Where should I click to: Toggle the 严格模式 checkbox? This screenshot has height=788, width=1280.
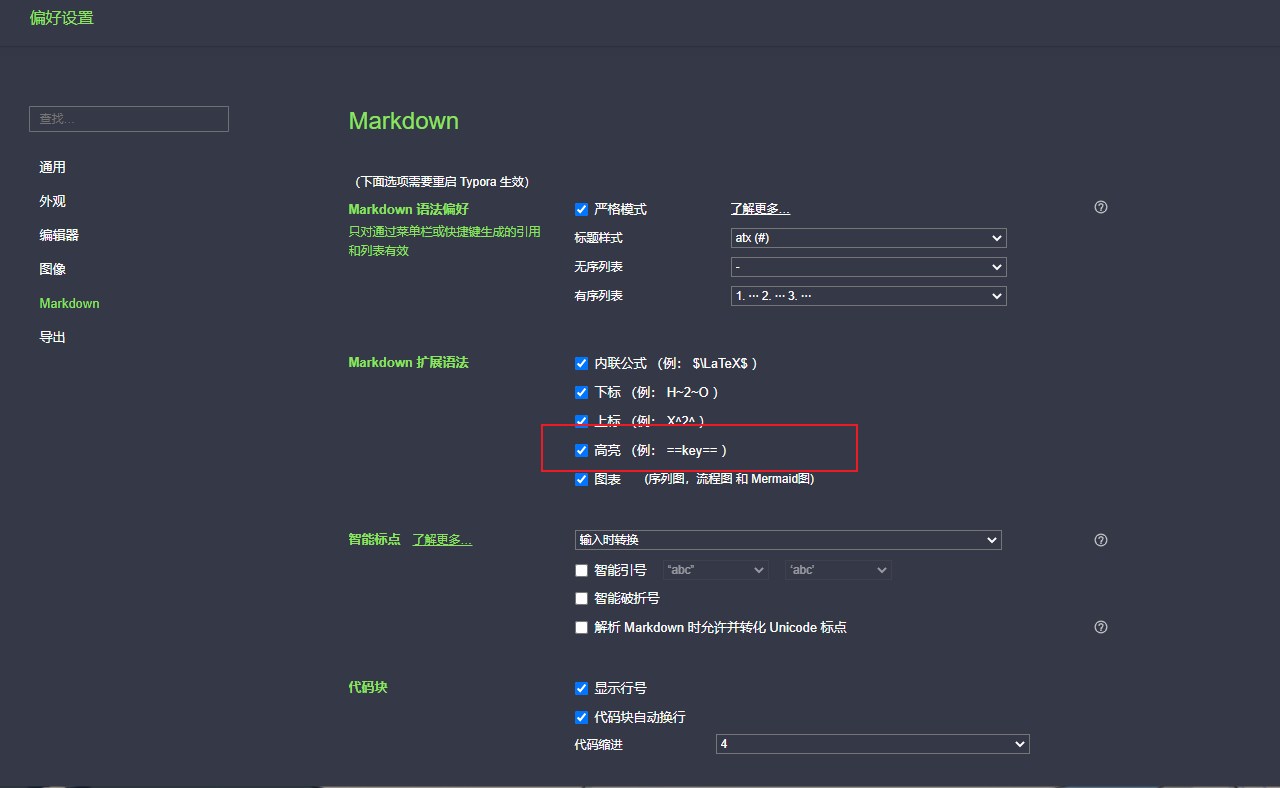(x=581, y=209)
